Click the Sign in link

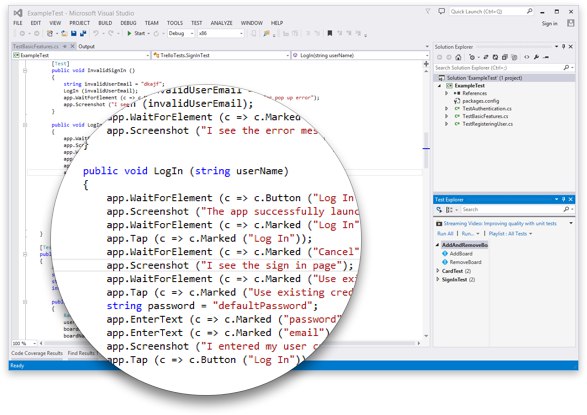549,23
